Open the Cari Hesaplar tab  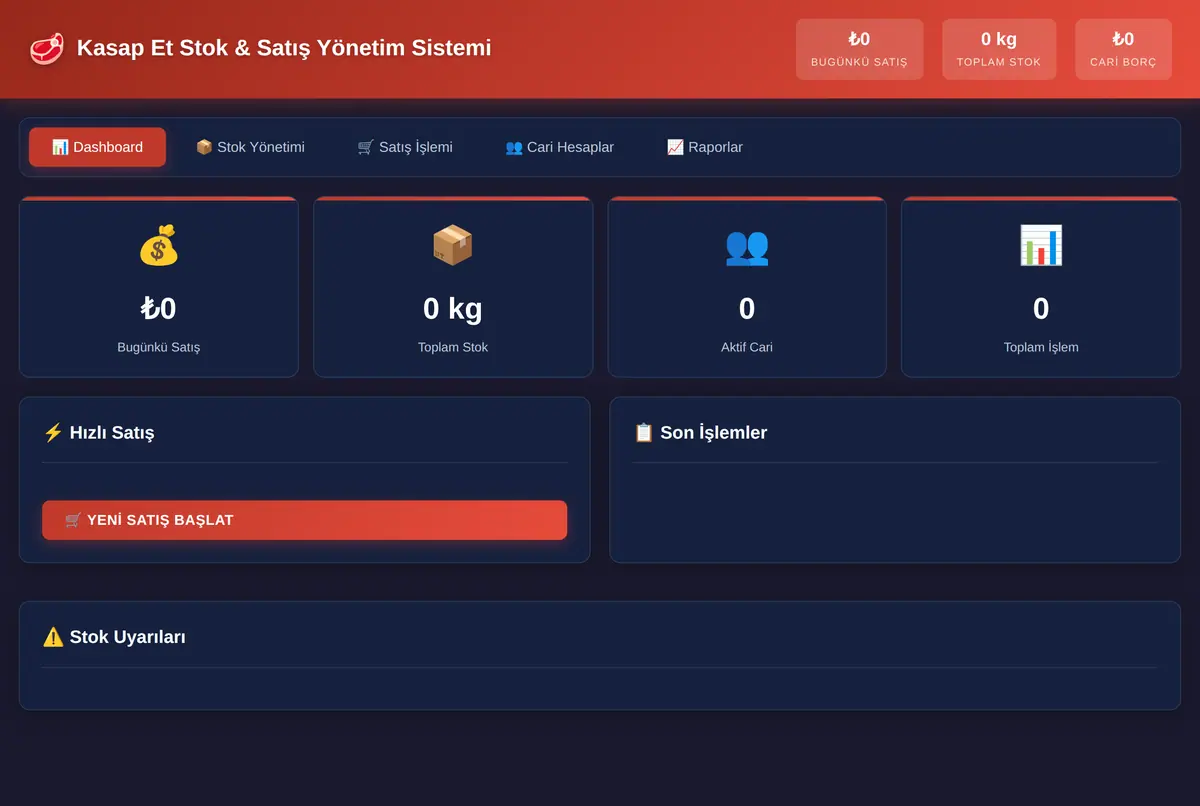[x=560, y=147]
